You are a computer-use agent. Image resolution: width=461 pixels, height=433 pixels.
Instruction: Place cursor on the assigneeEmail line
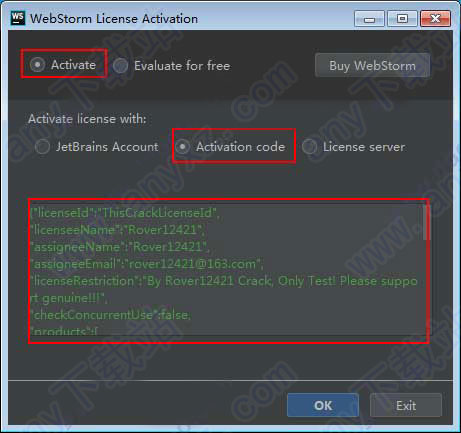[x=147, y=264]
